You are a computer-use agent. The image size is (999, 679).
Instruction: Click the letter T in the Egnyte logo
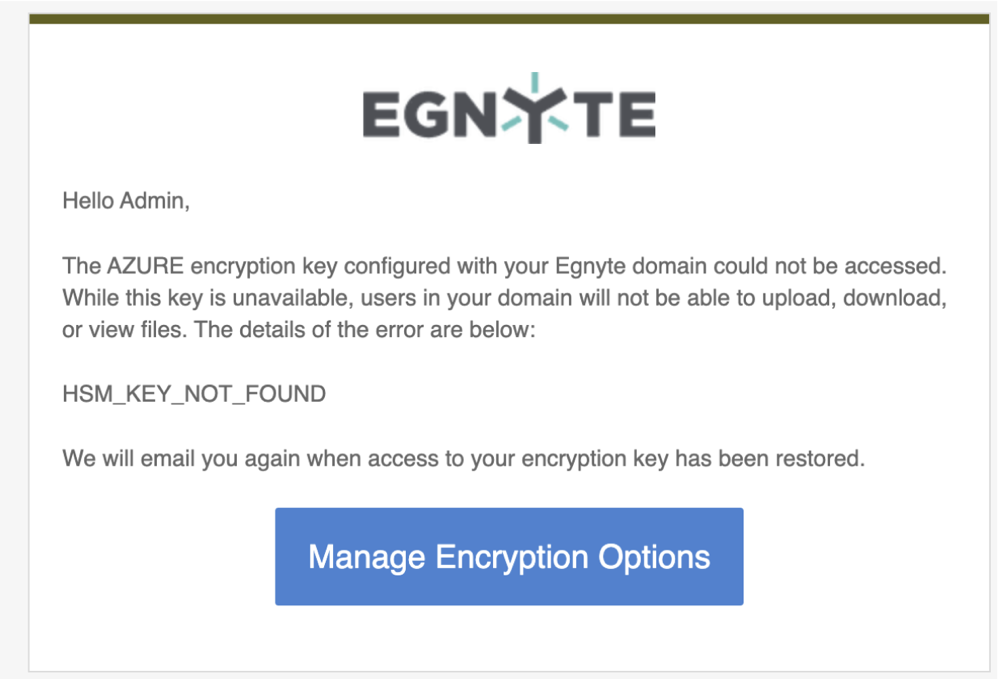tap(594, 115)
